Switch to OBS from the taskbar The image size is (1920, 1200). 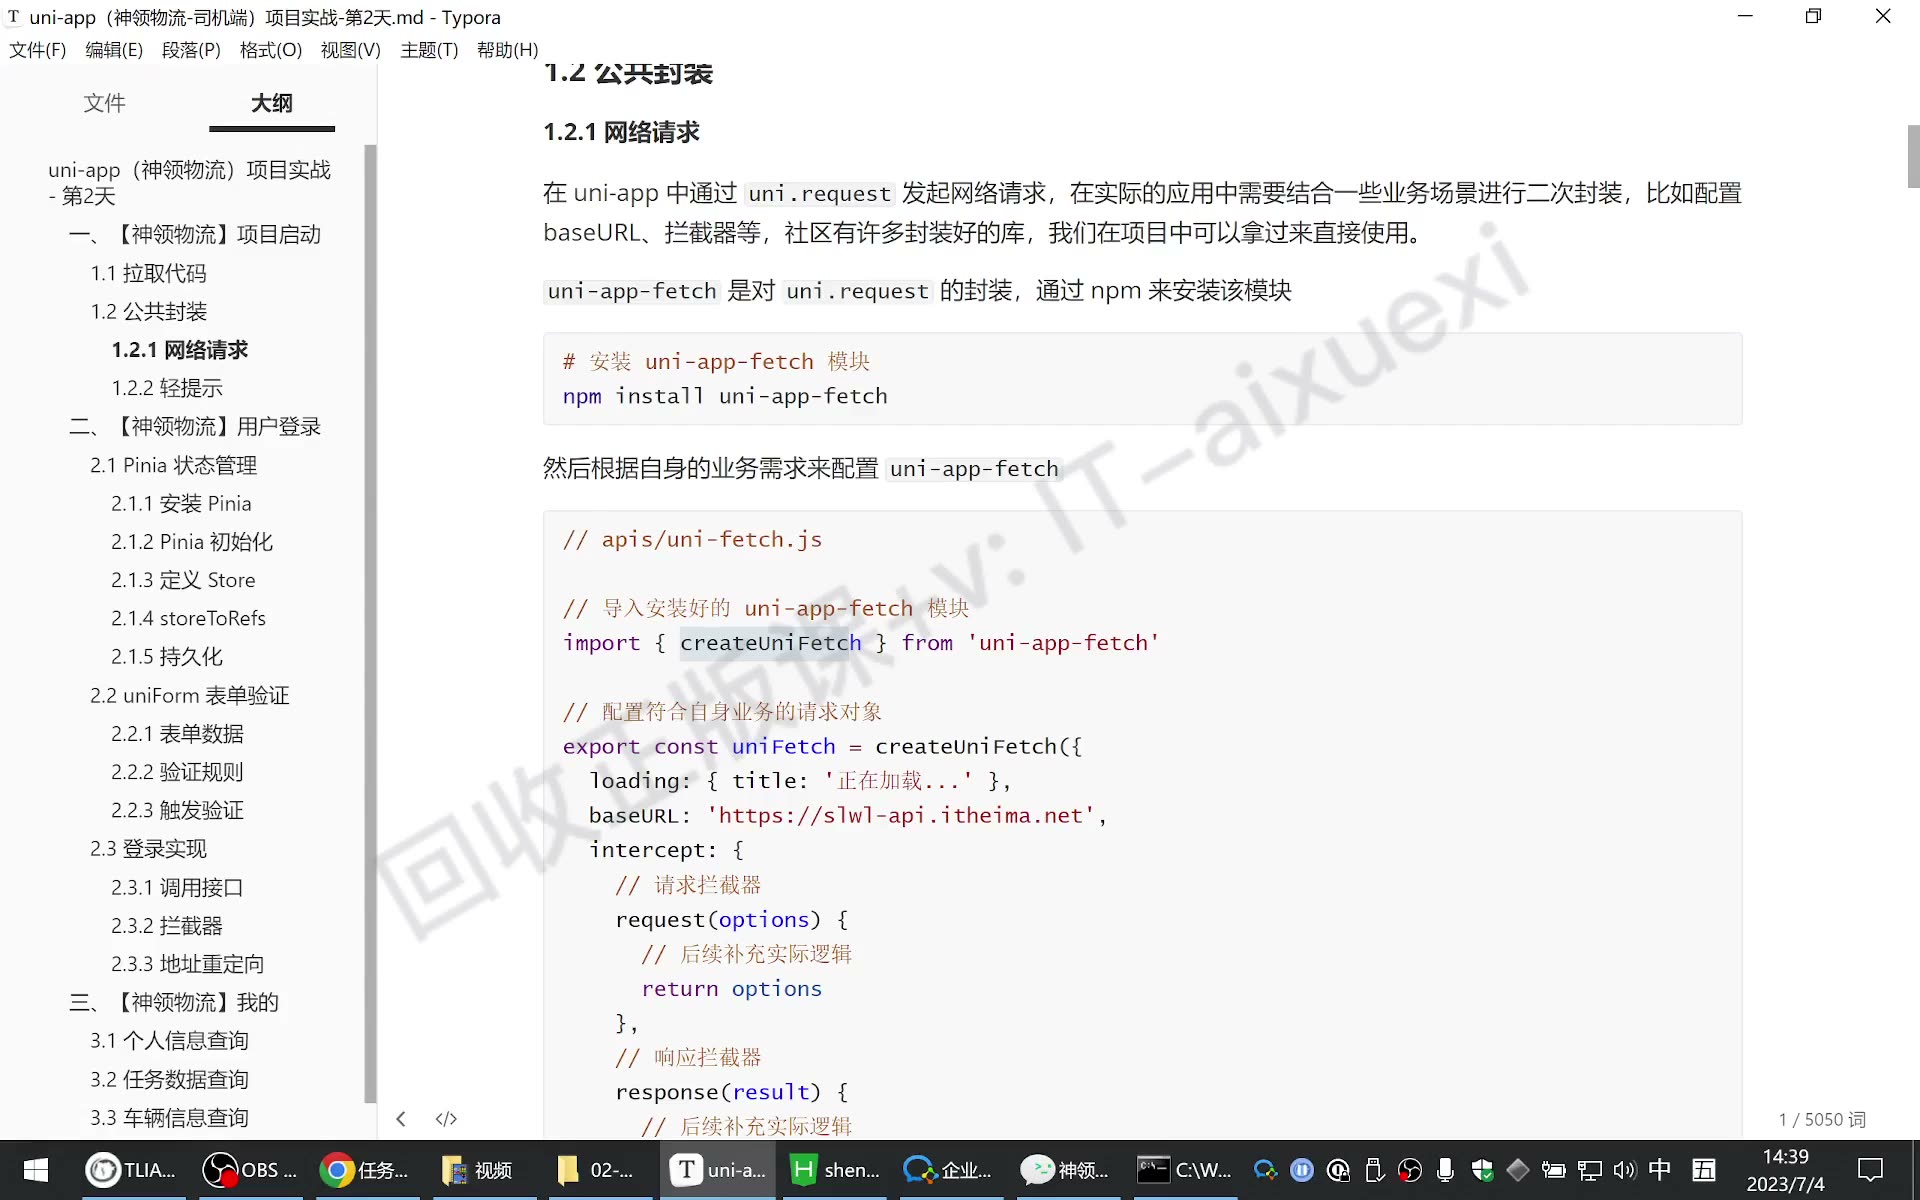[x=250, y=1170]
